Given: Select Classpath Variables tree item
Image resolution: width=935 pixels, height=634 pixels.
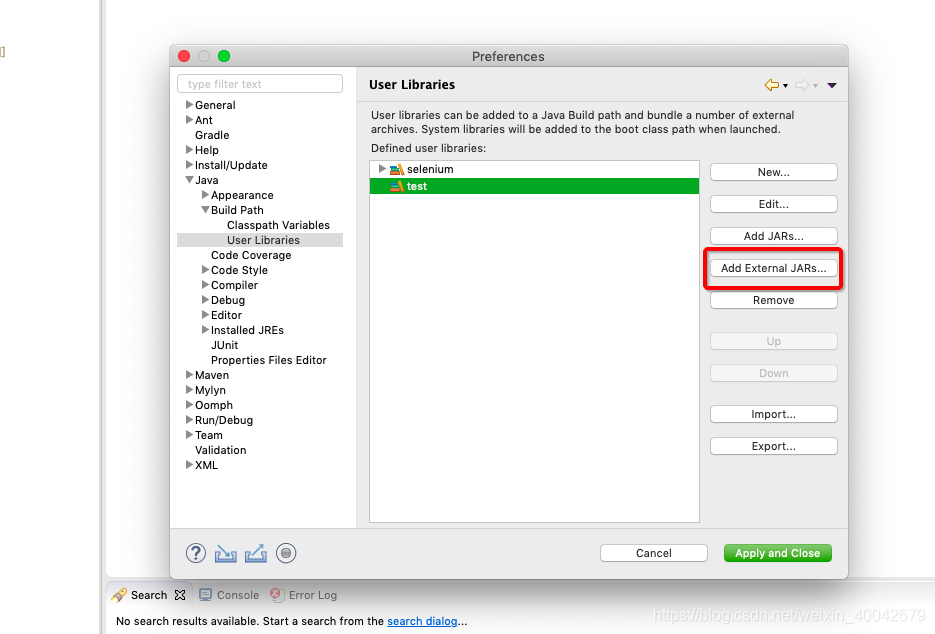Looking at the screenshot, I should (x=278, y=225).
